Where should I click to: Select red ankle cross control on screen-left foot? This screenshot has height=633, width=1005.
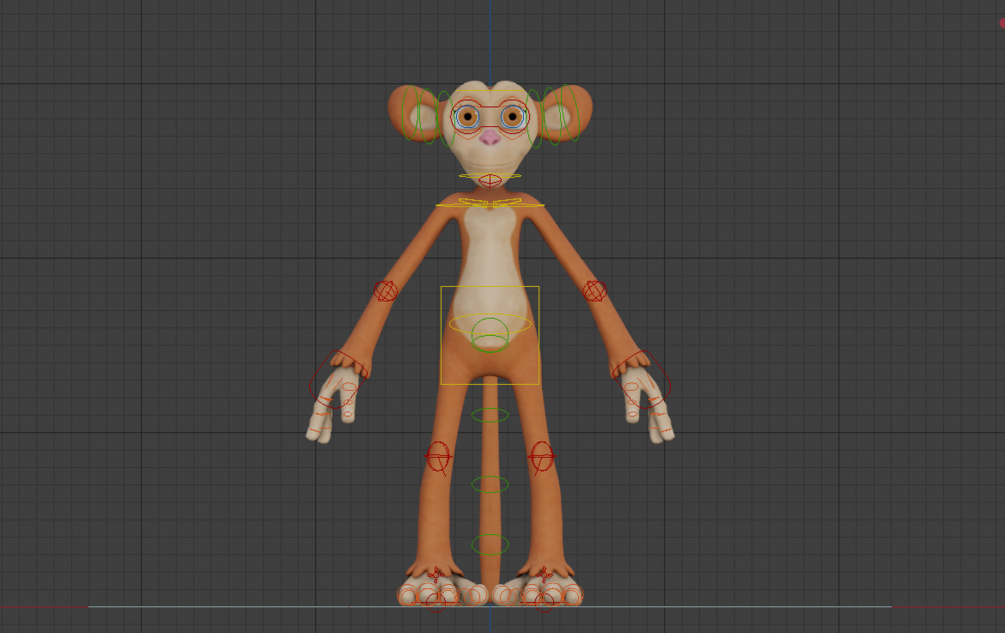click(x=436, y=574)
